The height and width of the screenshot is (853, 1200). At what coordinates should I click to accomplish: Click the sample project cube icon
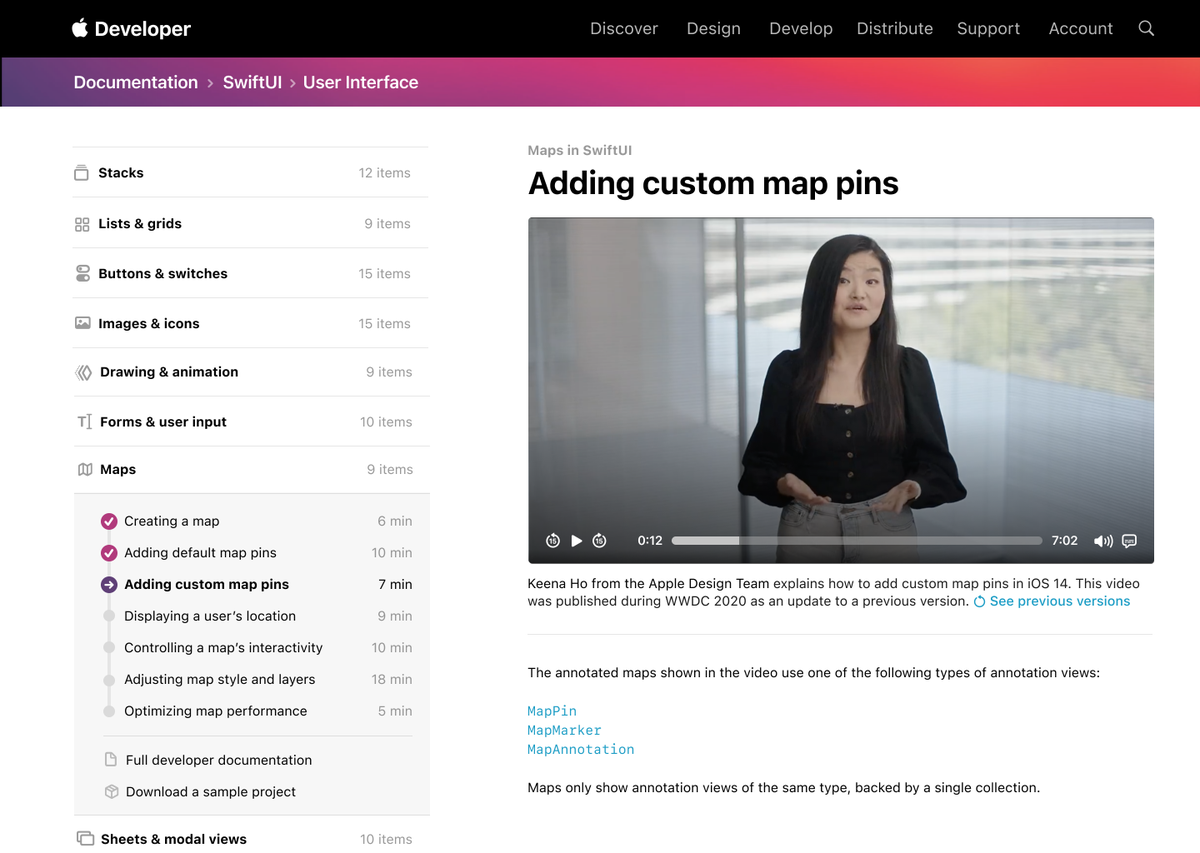pyautogui.click(x=111, y=791)
